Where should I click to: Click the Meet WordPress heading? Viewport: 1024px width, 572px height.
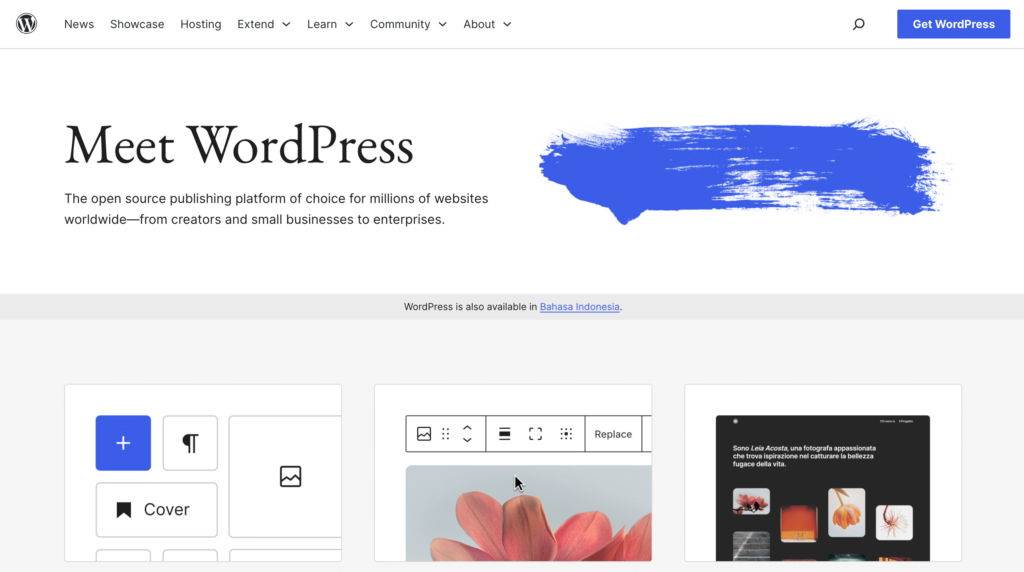coord(239,145)
